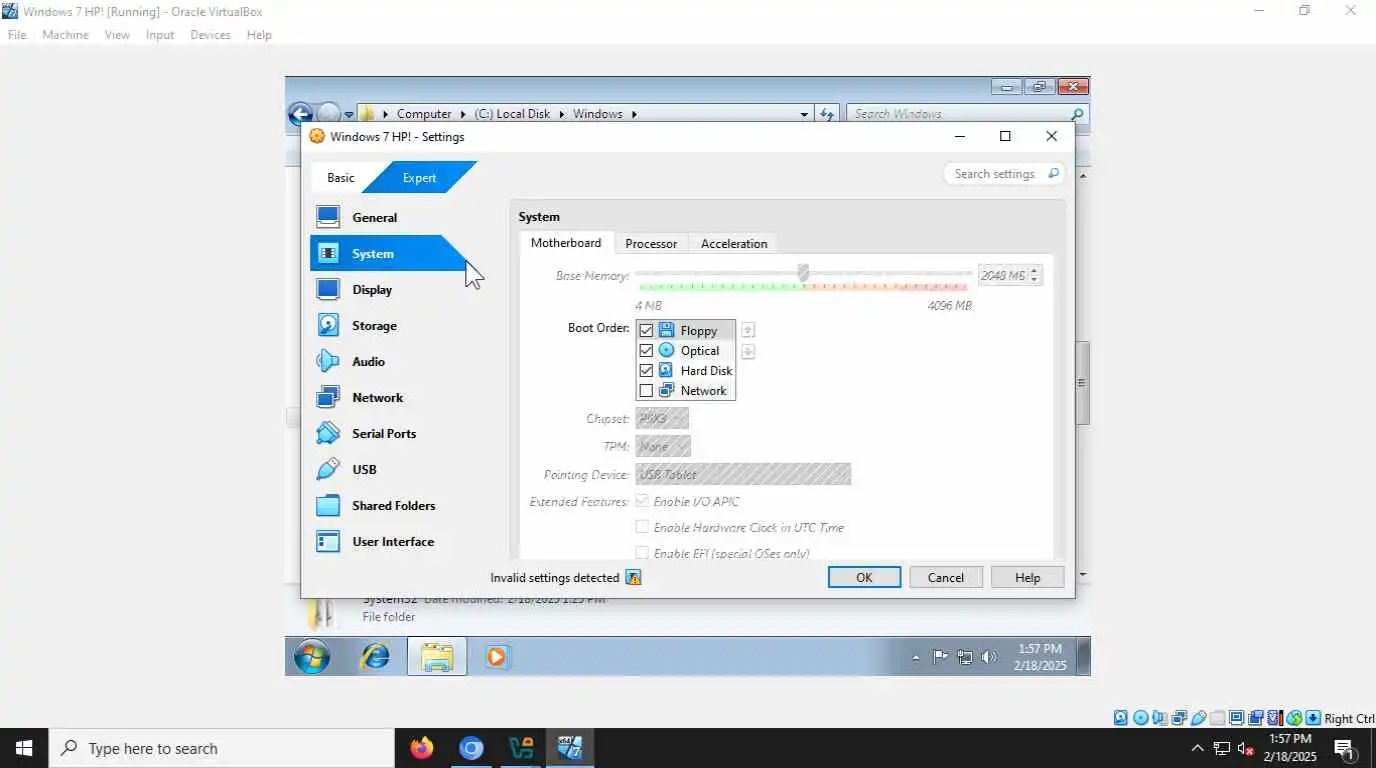Click the settings panel vertical scrollbar handle
Screen dimensions: 1376x768
point(1082,383)
